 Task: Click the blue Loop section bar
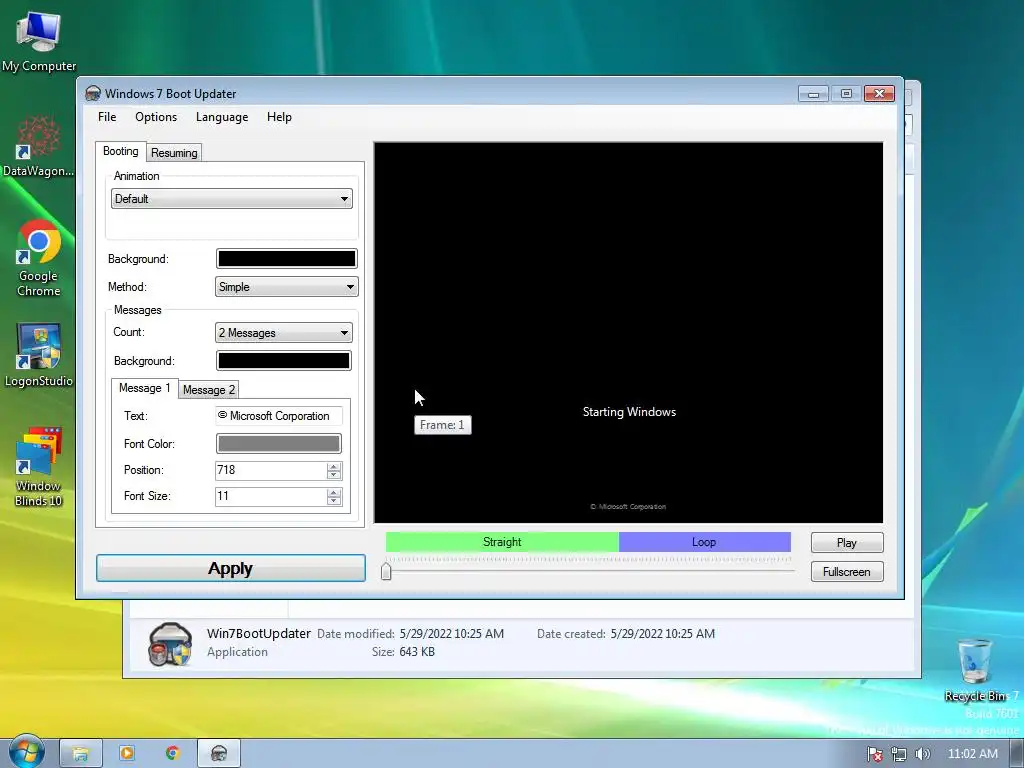click(705, 542)
